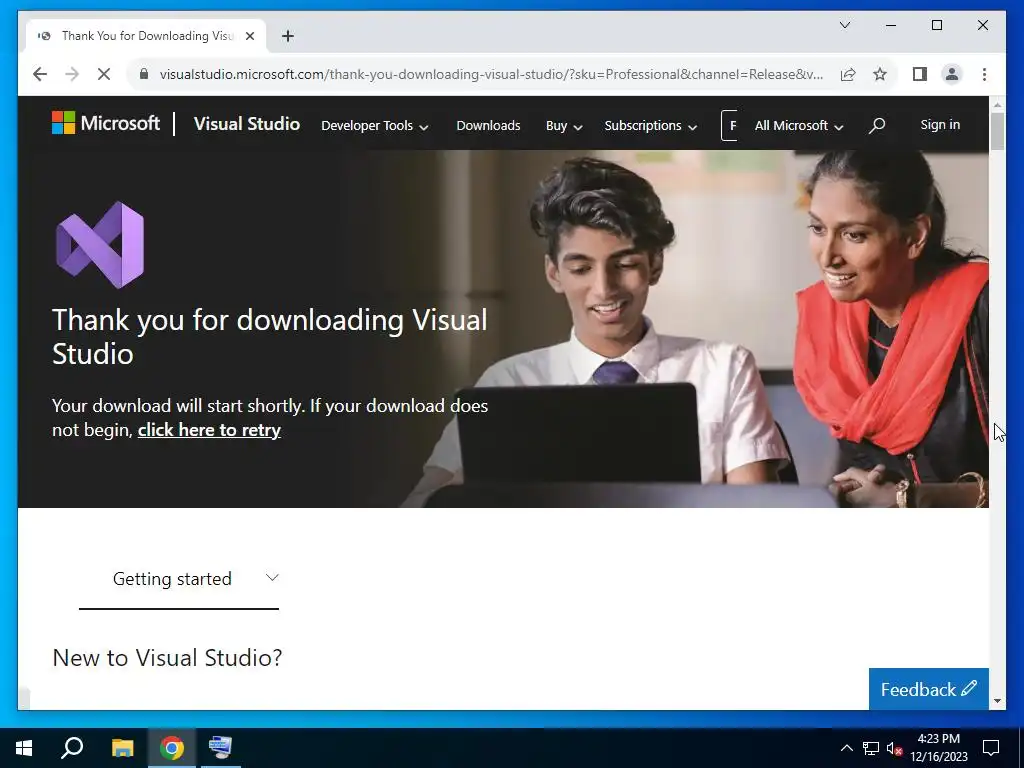Screen dimensions: 1024x768
Task: Open the notifications center icon
Action: 991,748
